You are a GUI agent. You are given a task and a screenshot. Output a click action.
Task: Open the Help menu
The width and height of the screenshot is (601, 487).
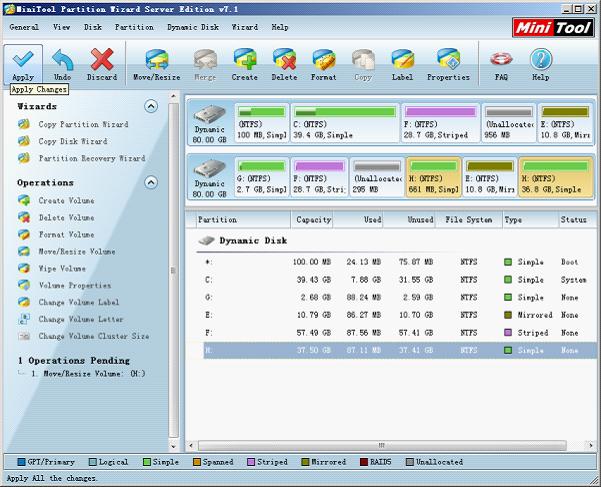(280, 27)
